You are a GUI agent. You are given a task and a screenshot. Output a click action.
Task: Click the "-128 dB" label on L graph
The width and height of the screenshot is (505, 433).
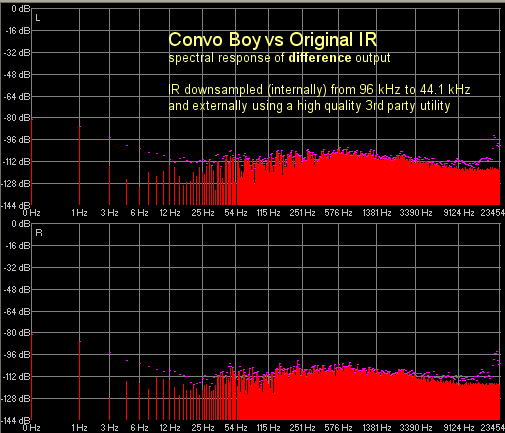point(16,184)
